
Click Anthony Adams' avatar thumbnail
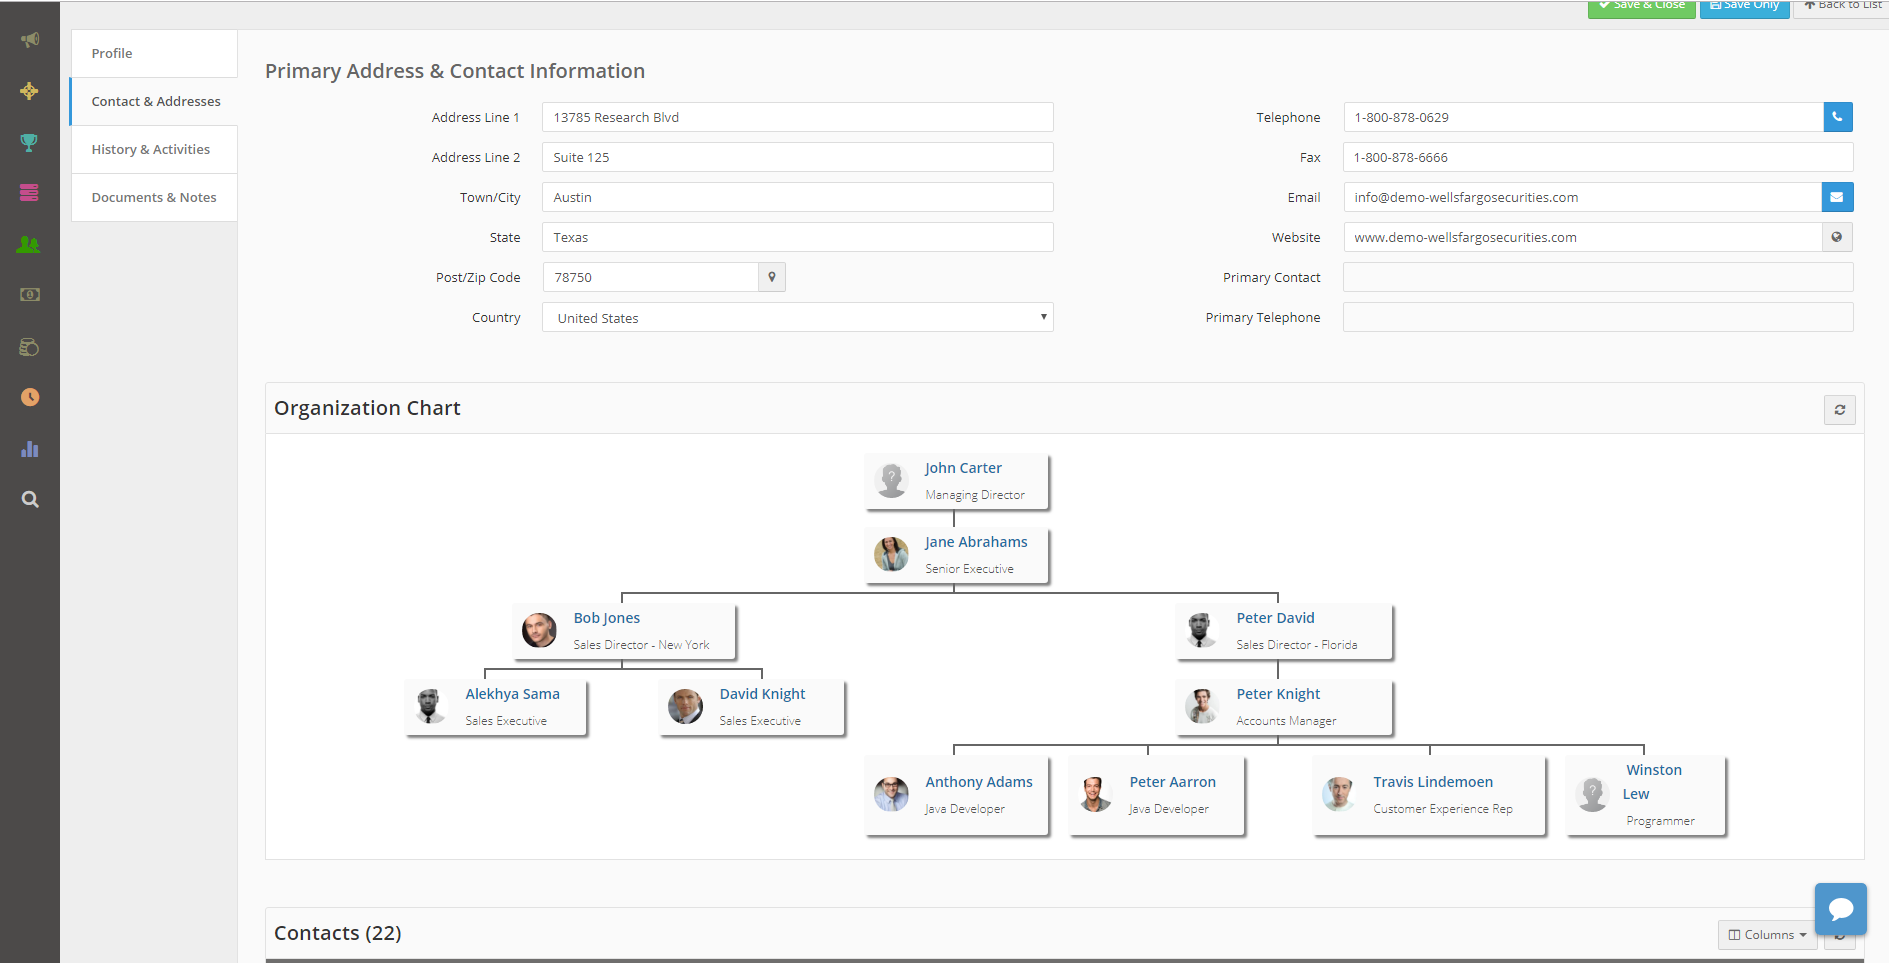pyautogui.click(x=891, y=794)
